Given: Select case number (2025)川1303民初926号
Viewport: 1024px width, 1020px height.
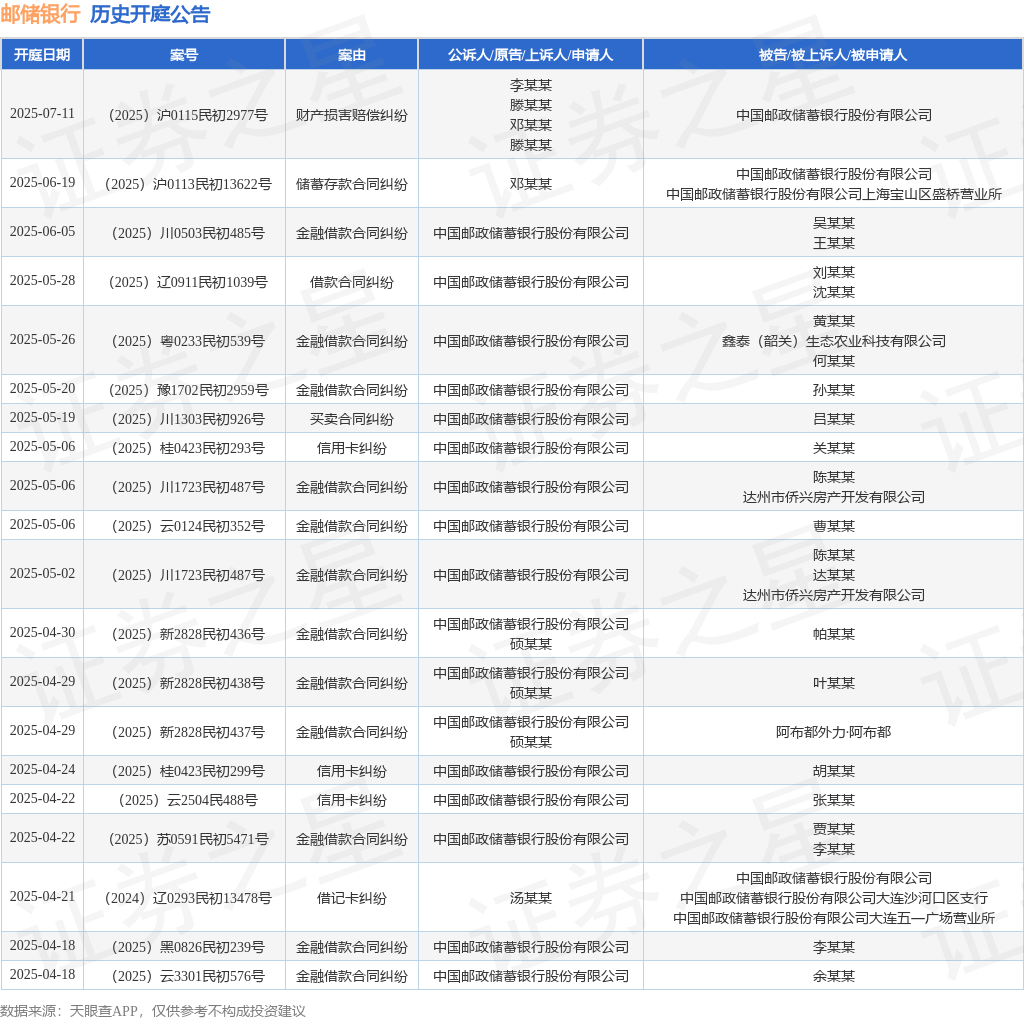Looking at the screenshot, I should (x=187, y=419).
